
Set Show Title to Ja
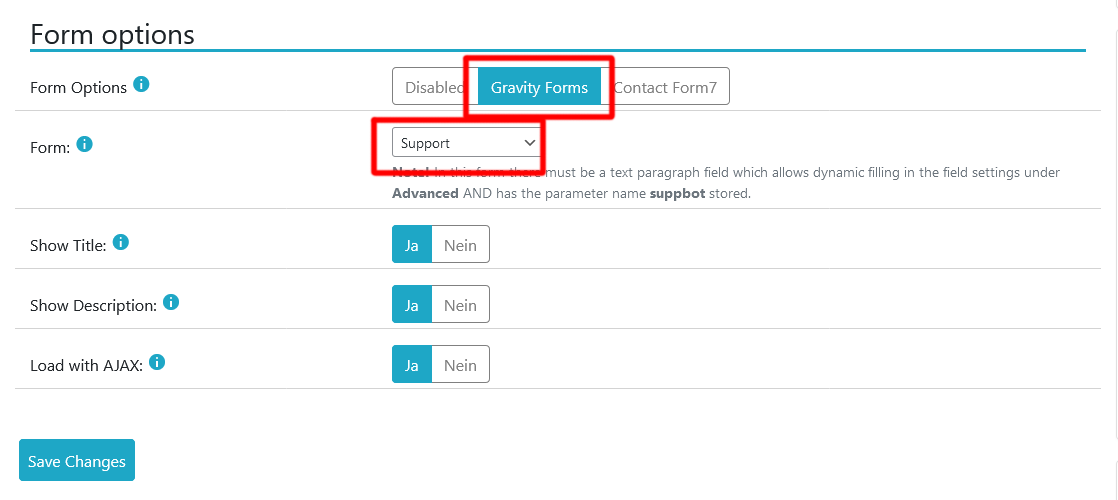[x=411, y=245]
